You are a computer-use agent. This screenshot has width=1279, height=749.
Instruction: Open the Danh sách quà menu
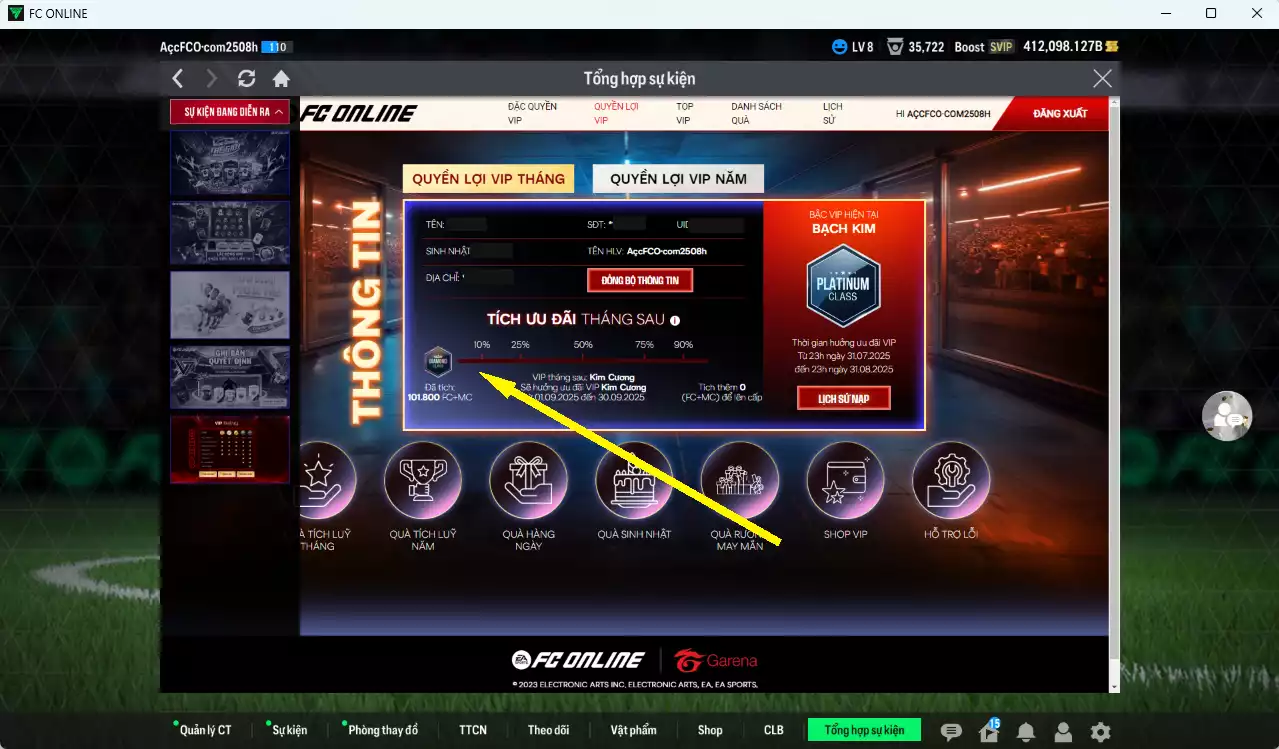click(x=756, y=113)
